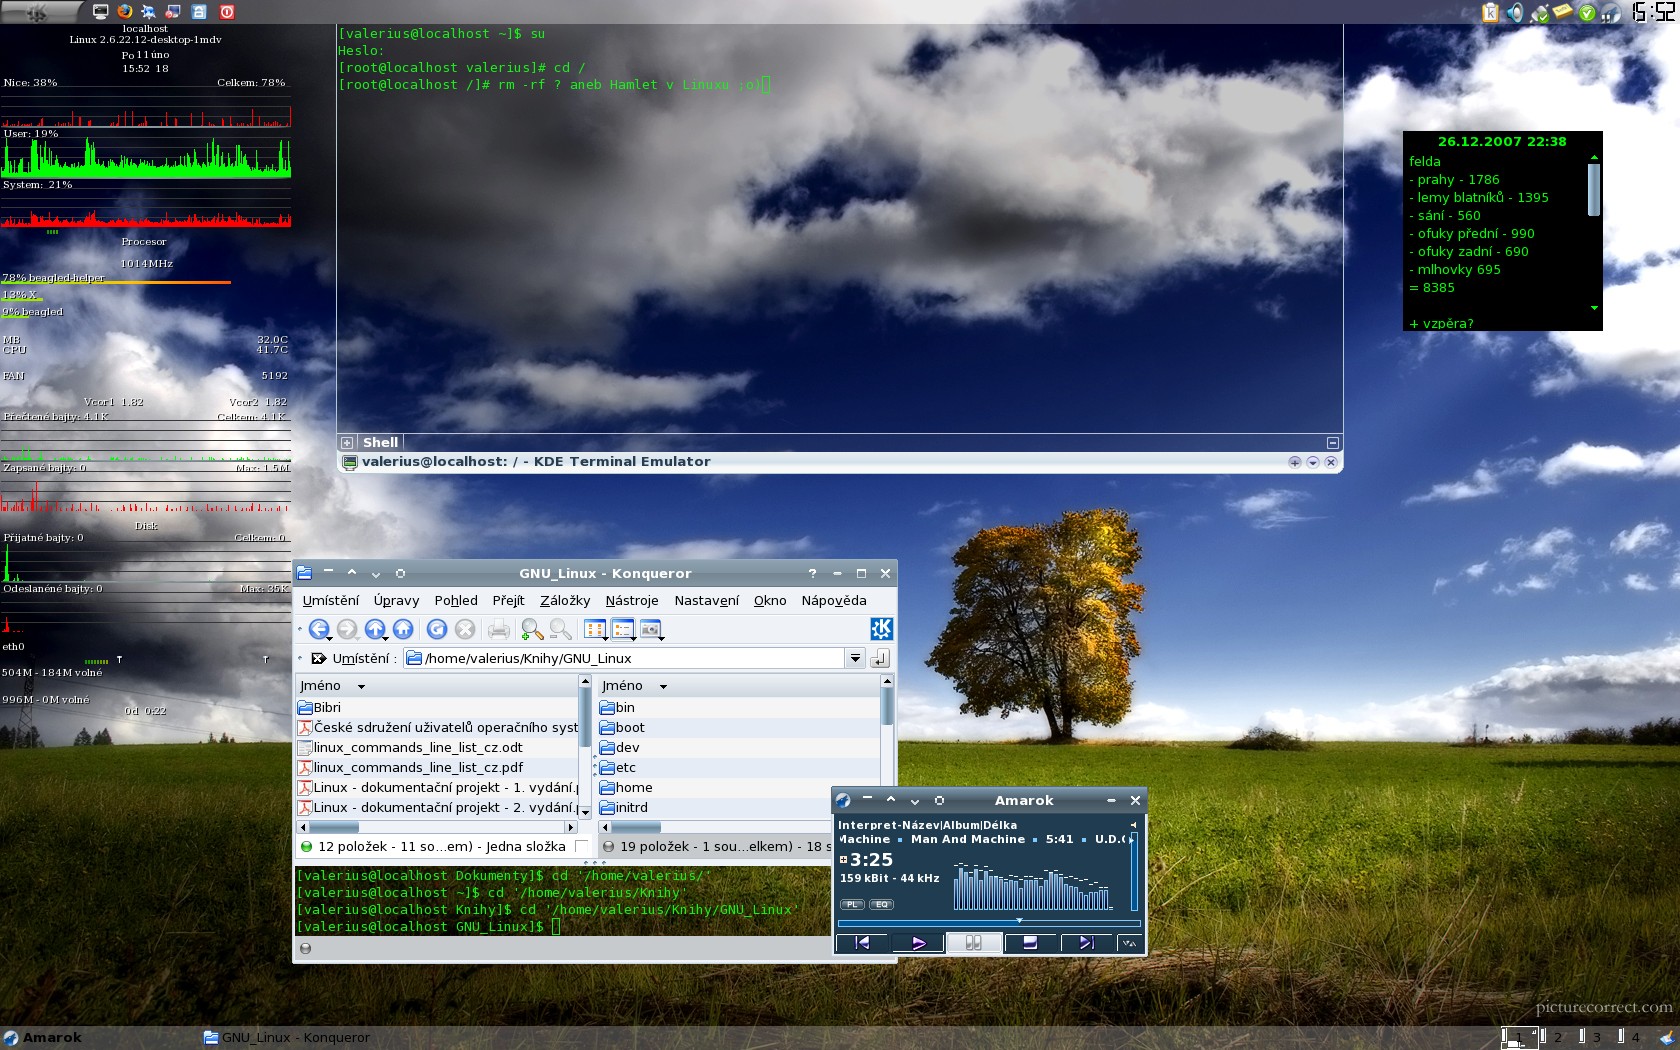Print the current Konqueror view

pyautogui.click(x=498, y=629)
